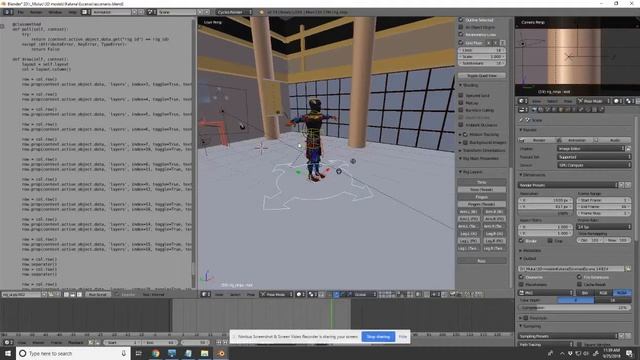The height and width of the screenshot is (360, 640).
Task: Open the Playback menu in the timeline header
Action: click(76, 342)
